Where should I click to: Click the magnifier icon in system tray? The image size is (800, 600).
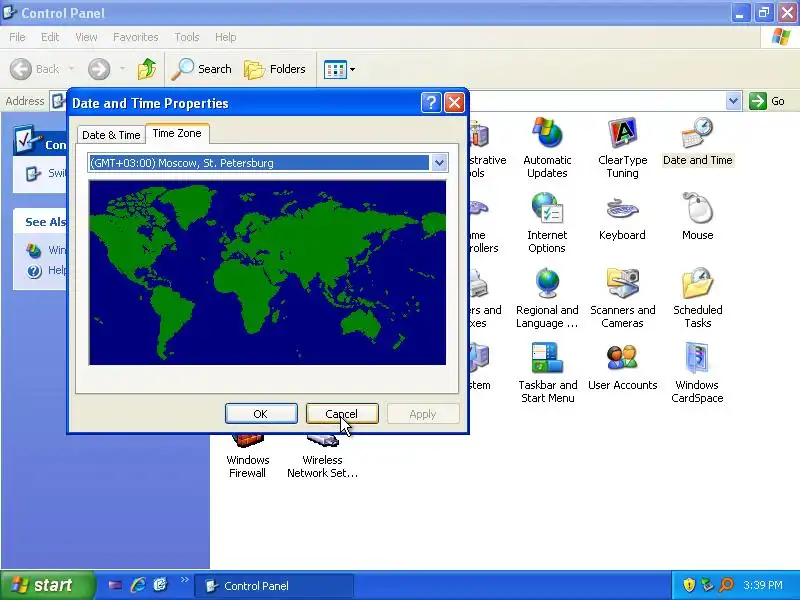(x=726, y=585)
